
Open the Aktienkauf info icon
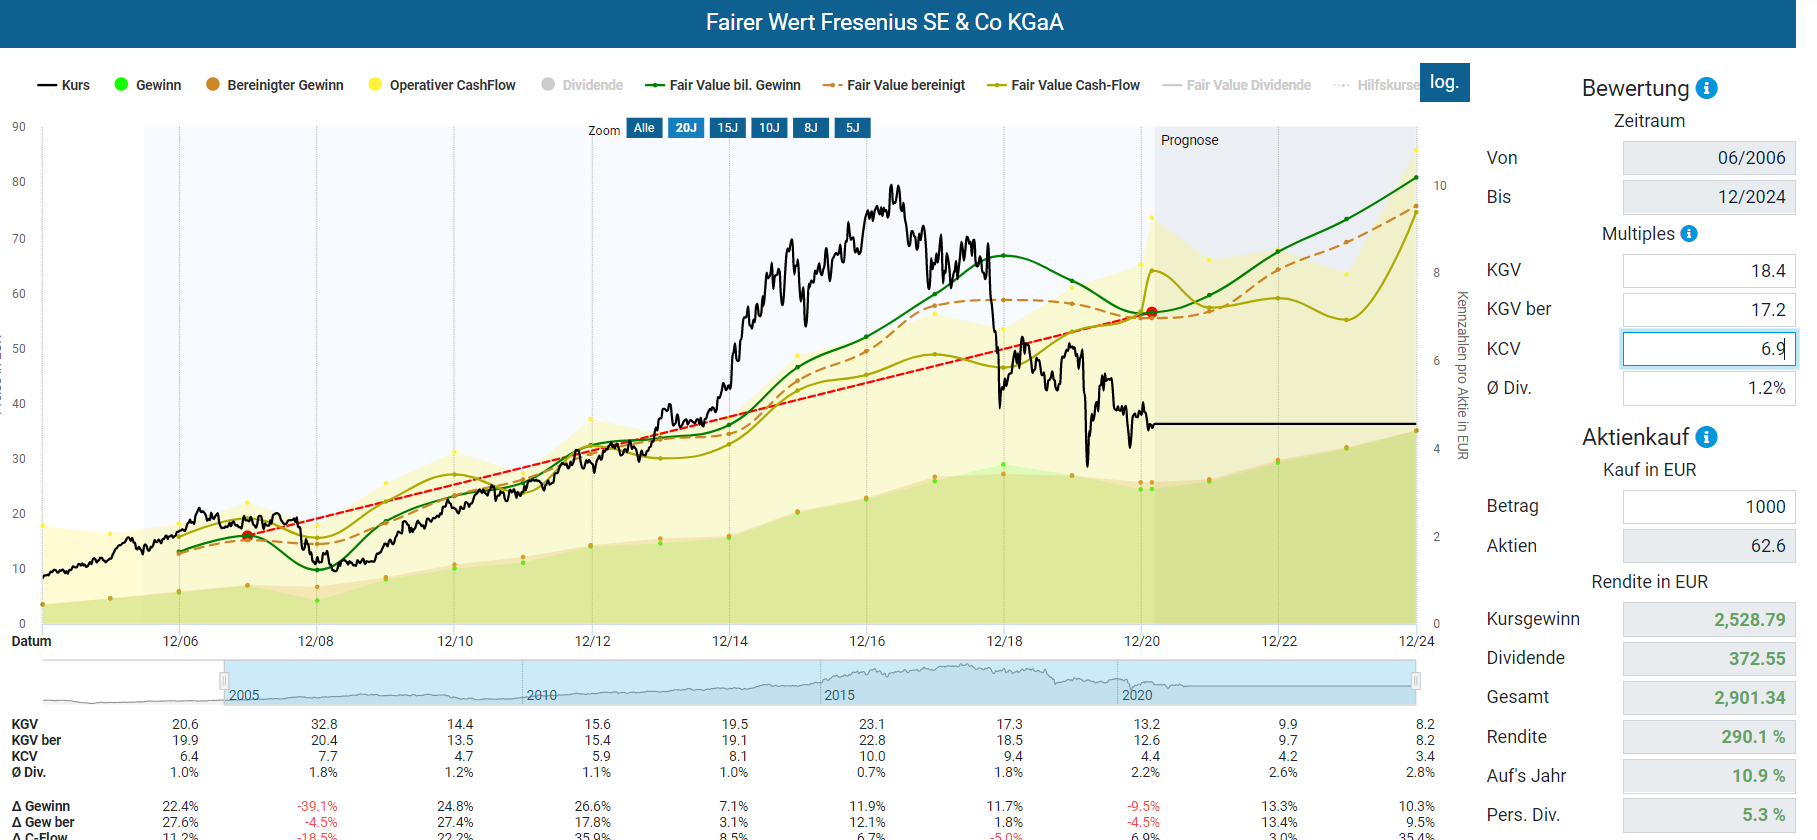1707,437
